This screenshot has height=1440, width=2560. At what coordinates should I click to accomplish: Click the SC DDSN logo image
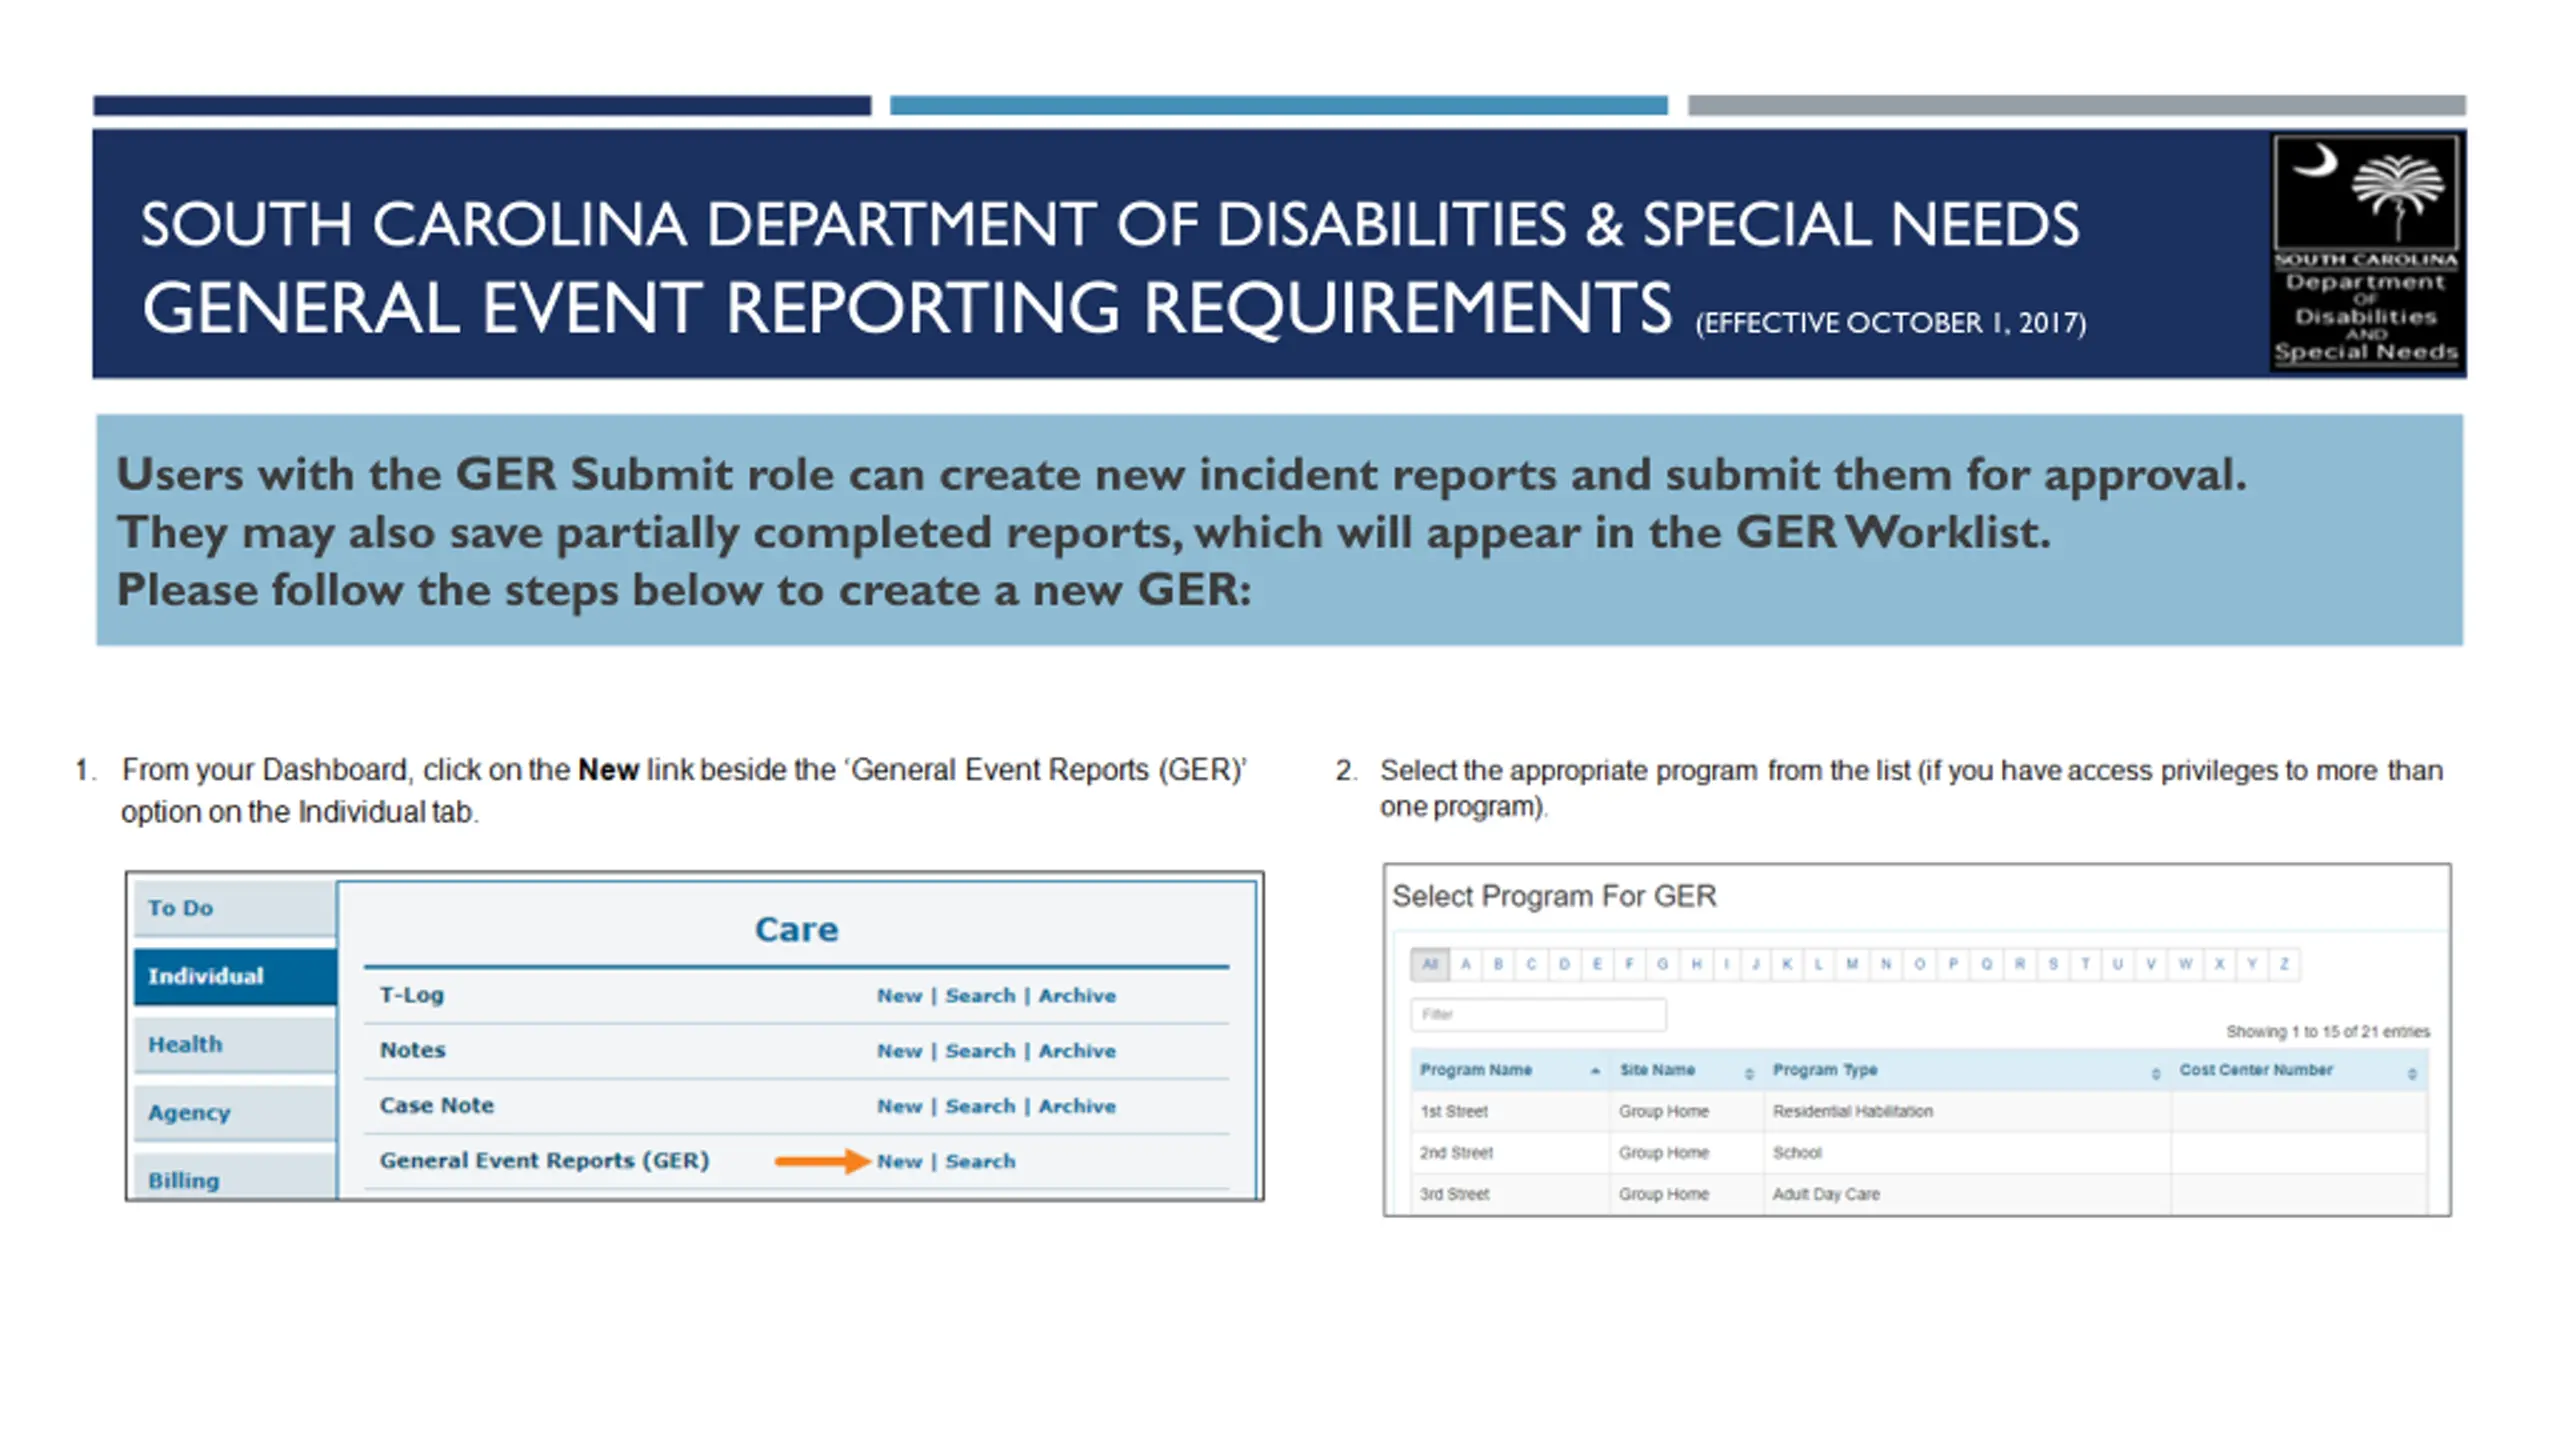[x=2365, y=252]
